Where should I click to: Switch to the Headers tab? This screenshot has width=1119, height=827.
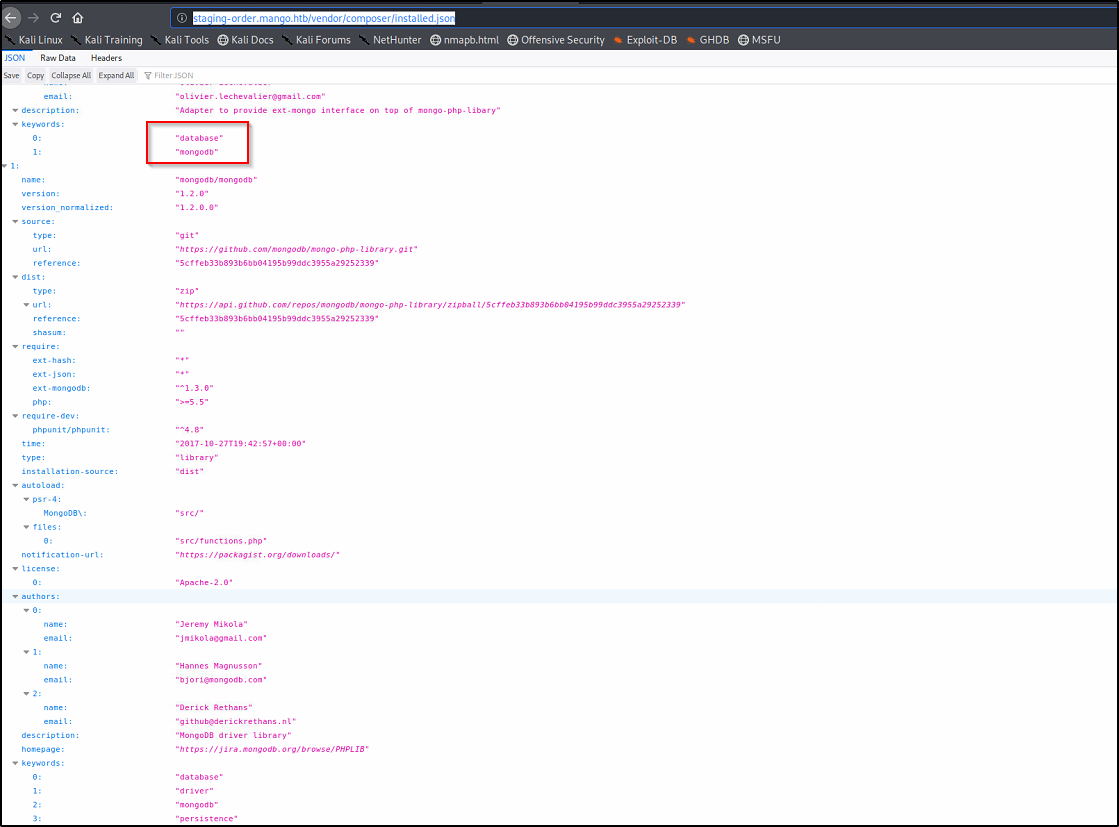106,58
